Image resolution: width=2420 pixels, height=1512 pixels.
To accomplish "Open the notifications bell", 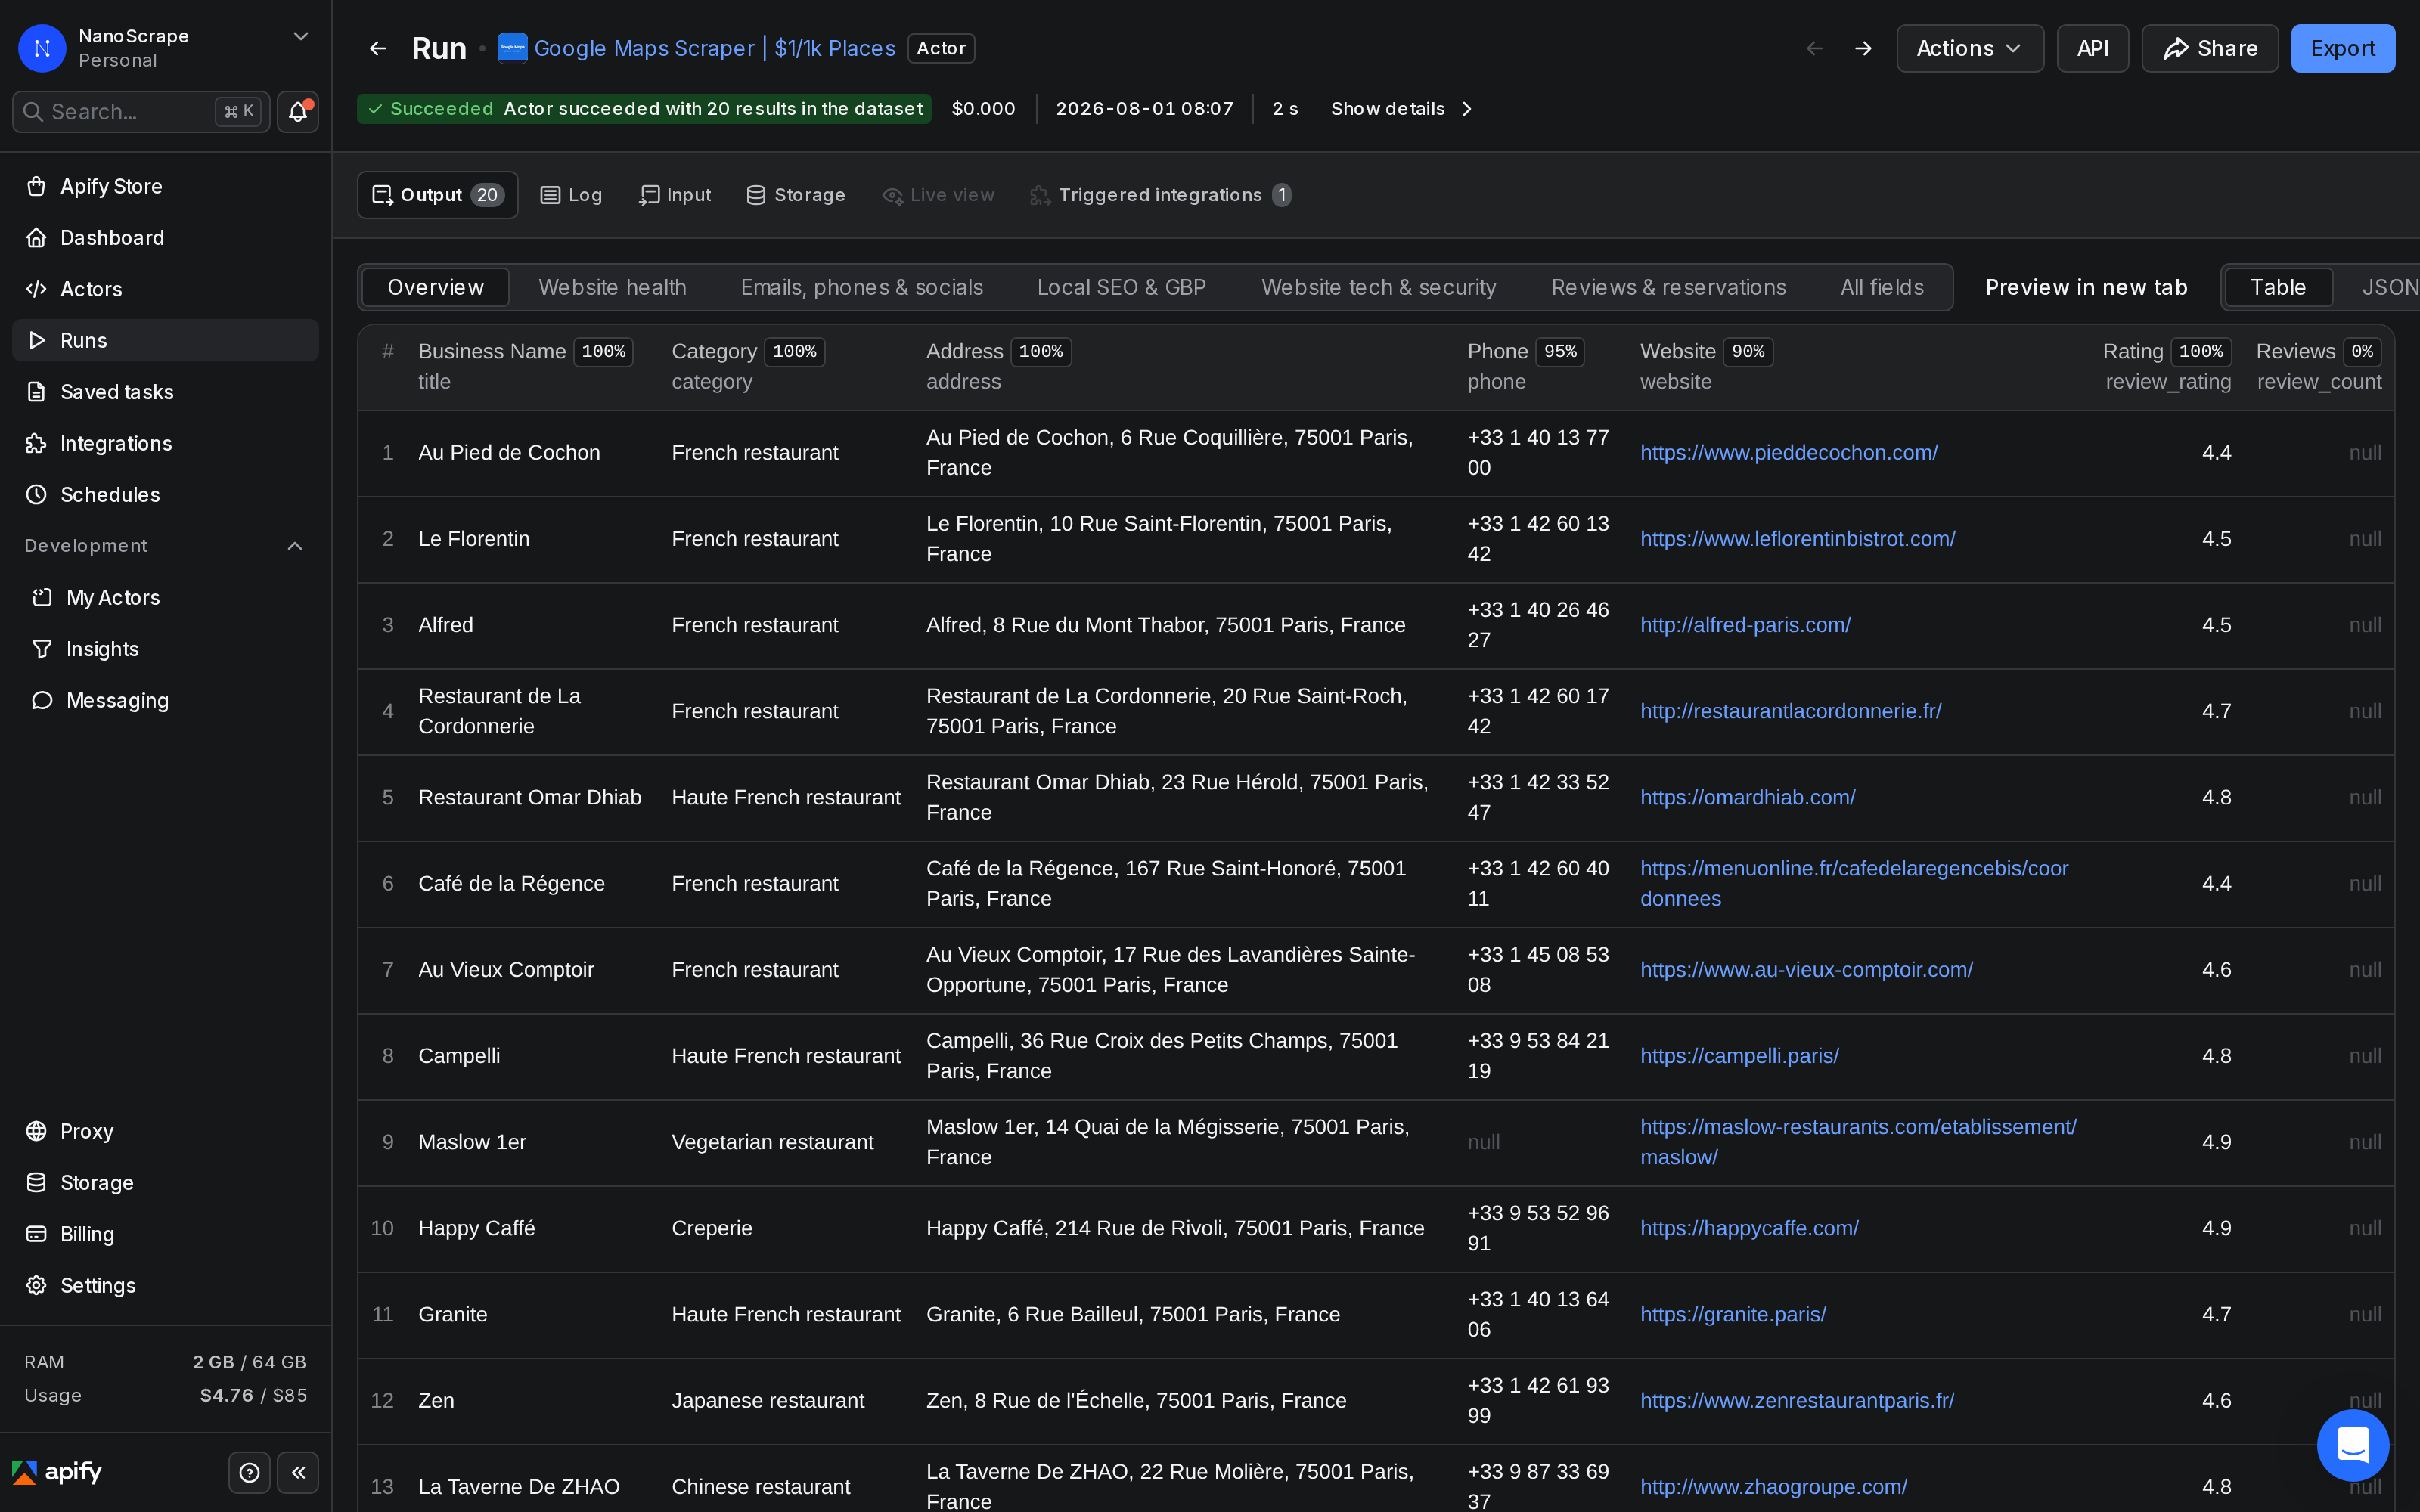I will [x=298, y=111].
